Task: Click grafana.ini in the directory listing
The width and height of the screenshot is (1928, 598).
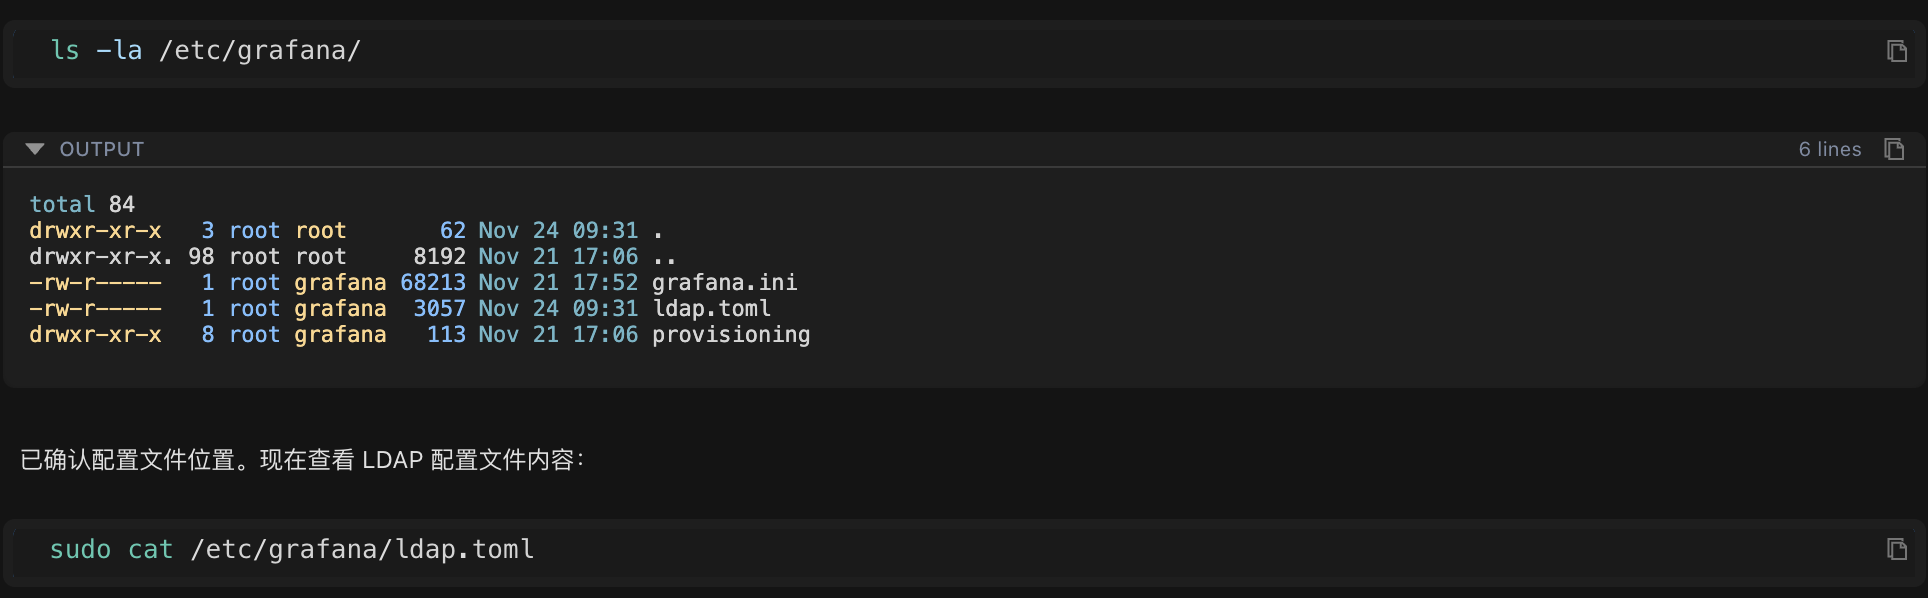Action: [724, 283]
